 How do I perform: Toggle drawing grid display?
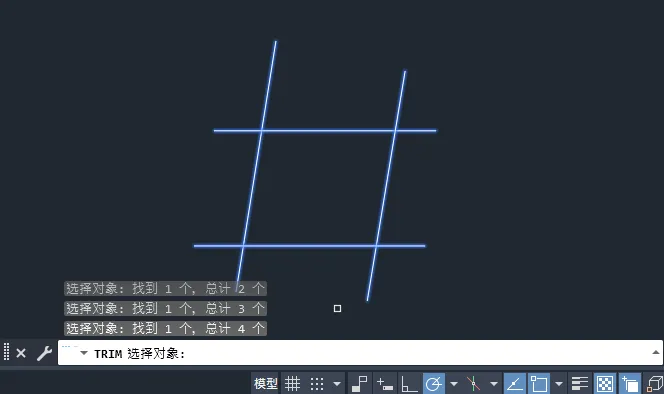tap(292, 384)
